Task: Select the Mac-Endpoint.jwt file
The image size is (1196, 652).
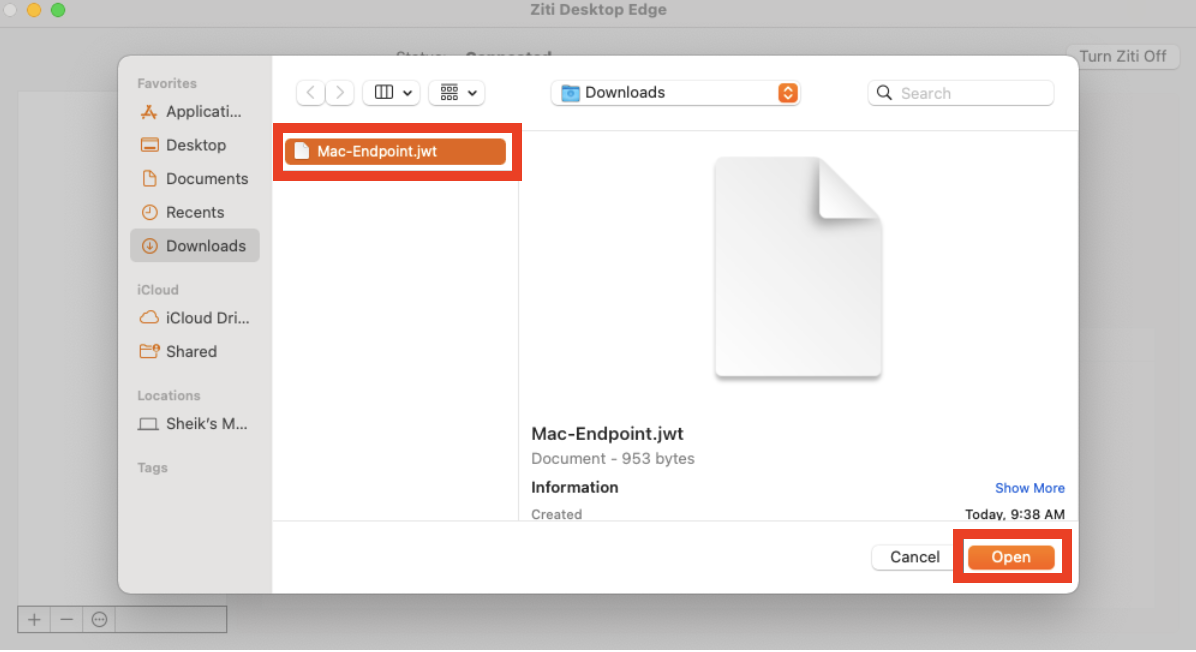Action: (x=396, y=152)
